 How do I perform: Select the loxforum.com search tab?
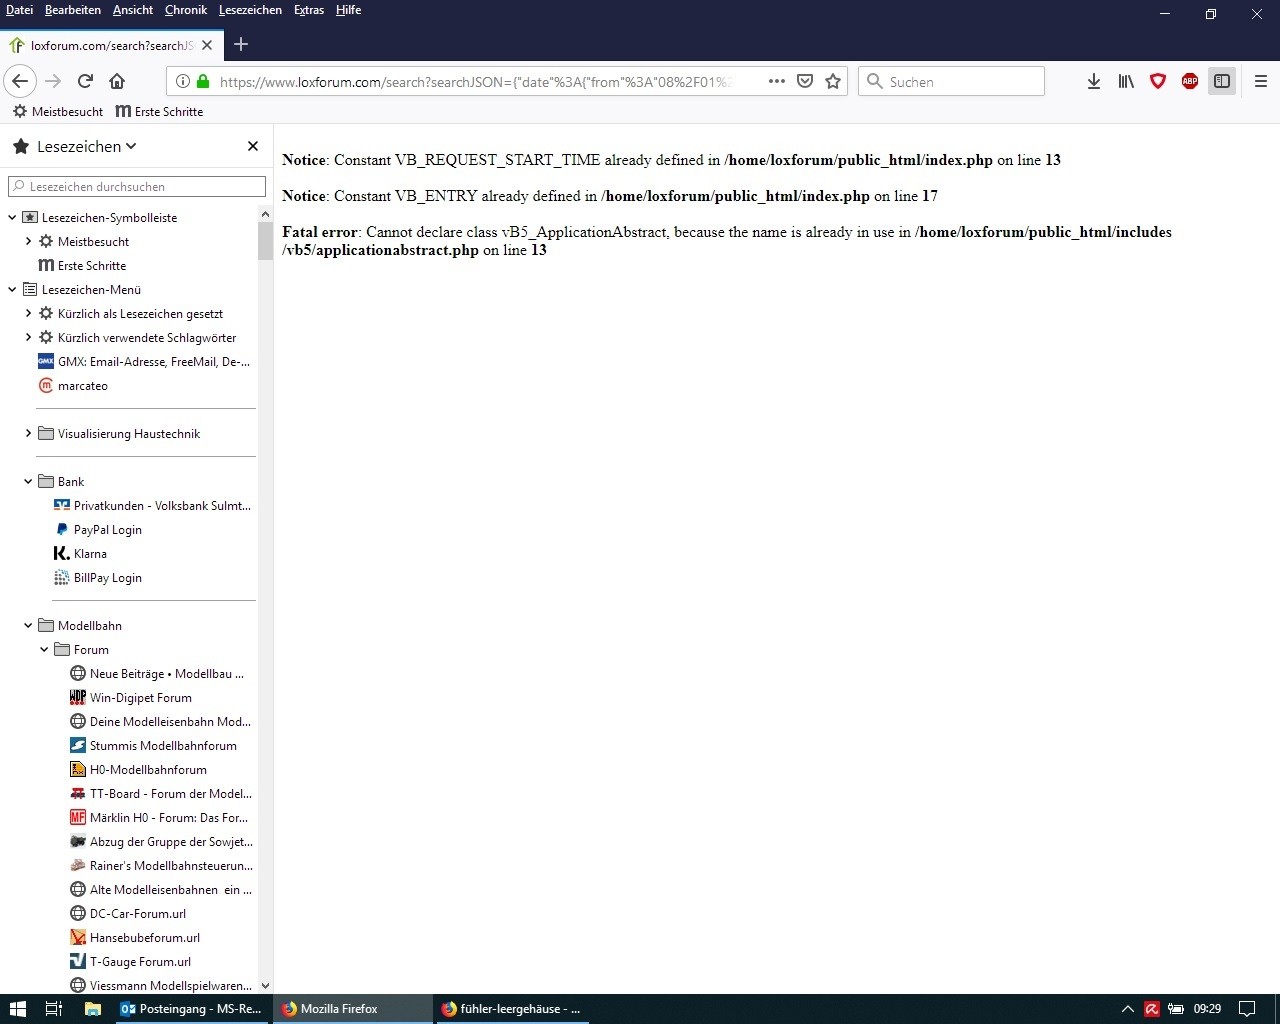110,45
